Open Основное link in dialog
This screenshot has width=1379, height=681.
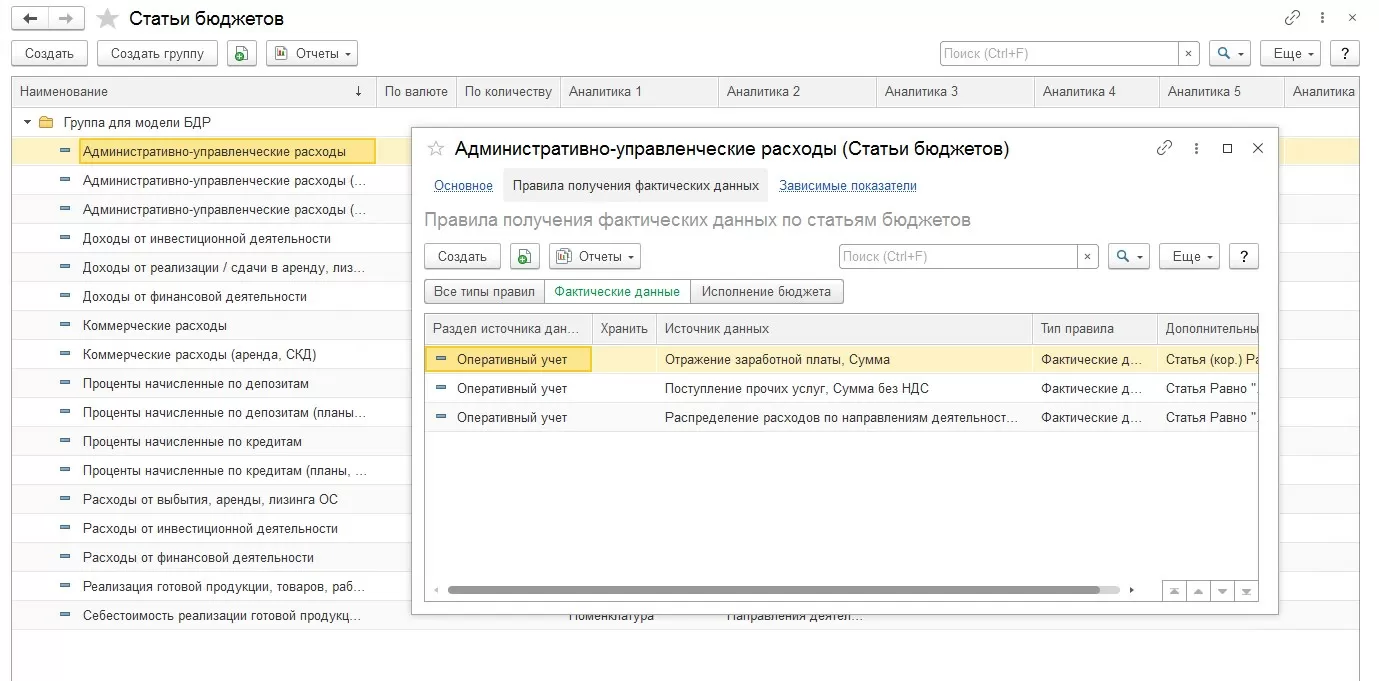tap(463, 186)
